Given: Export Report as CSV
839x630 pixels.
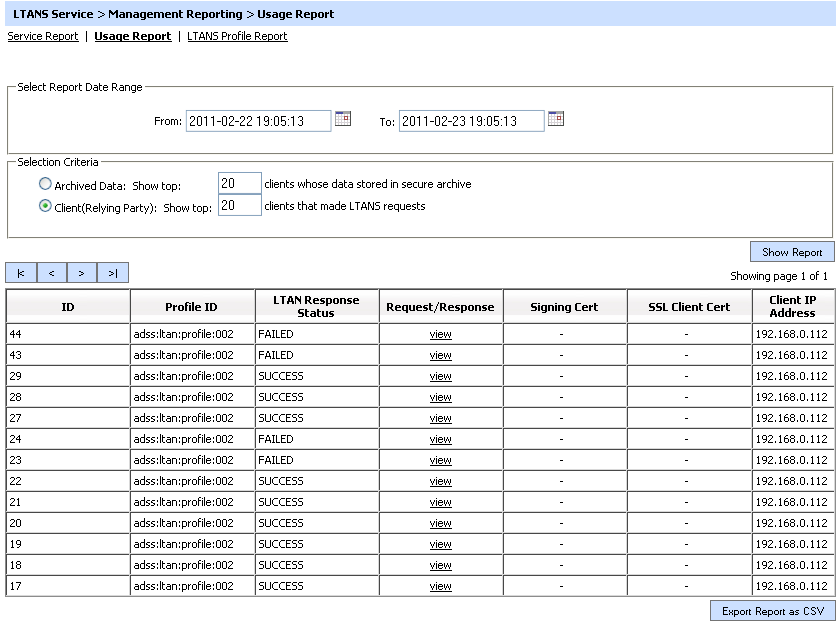Looking at the screenshot, I should point(773,611).
